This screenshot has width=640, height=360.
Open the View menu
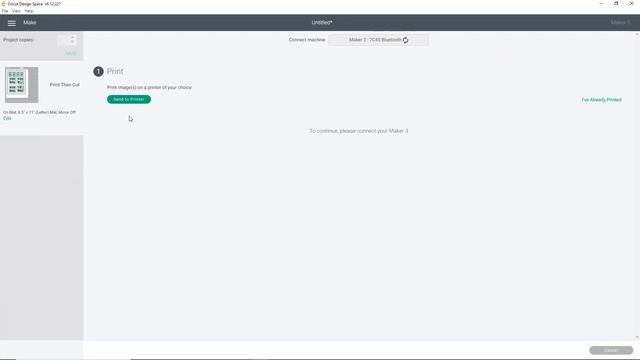click(x=16, y=11)
